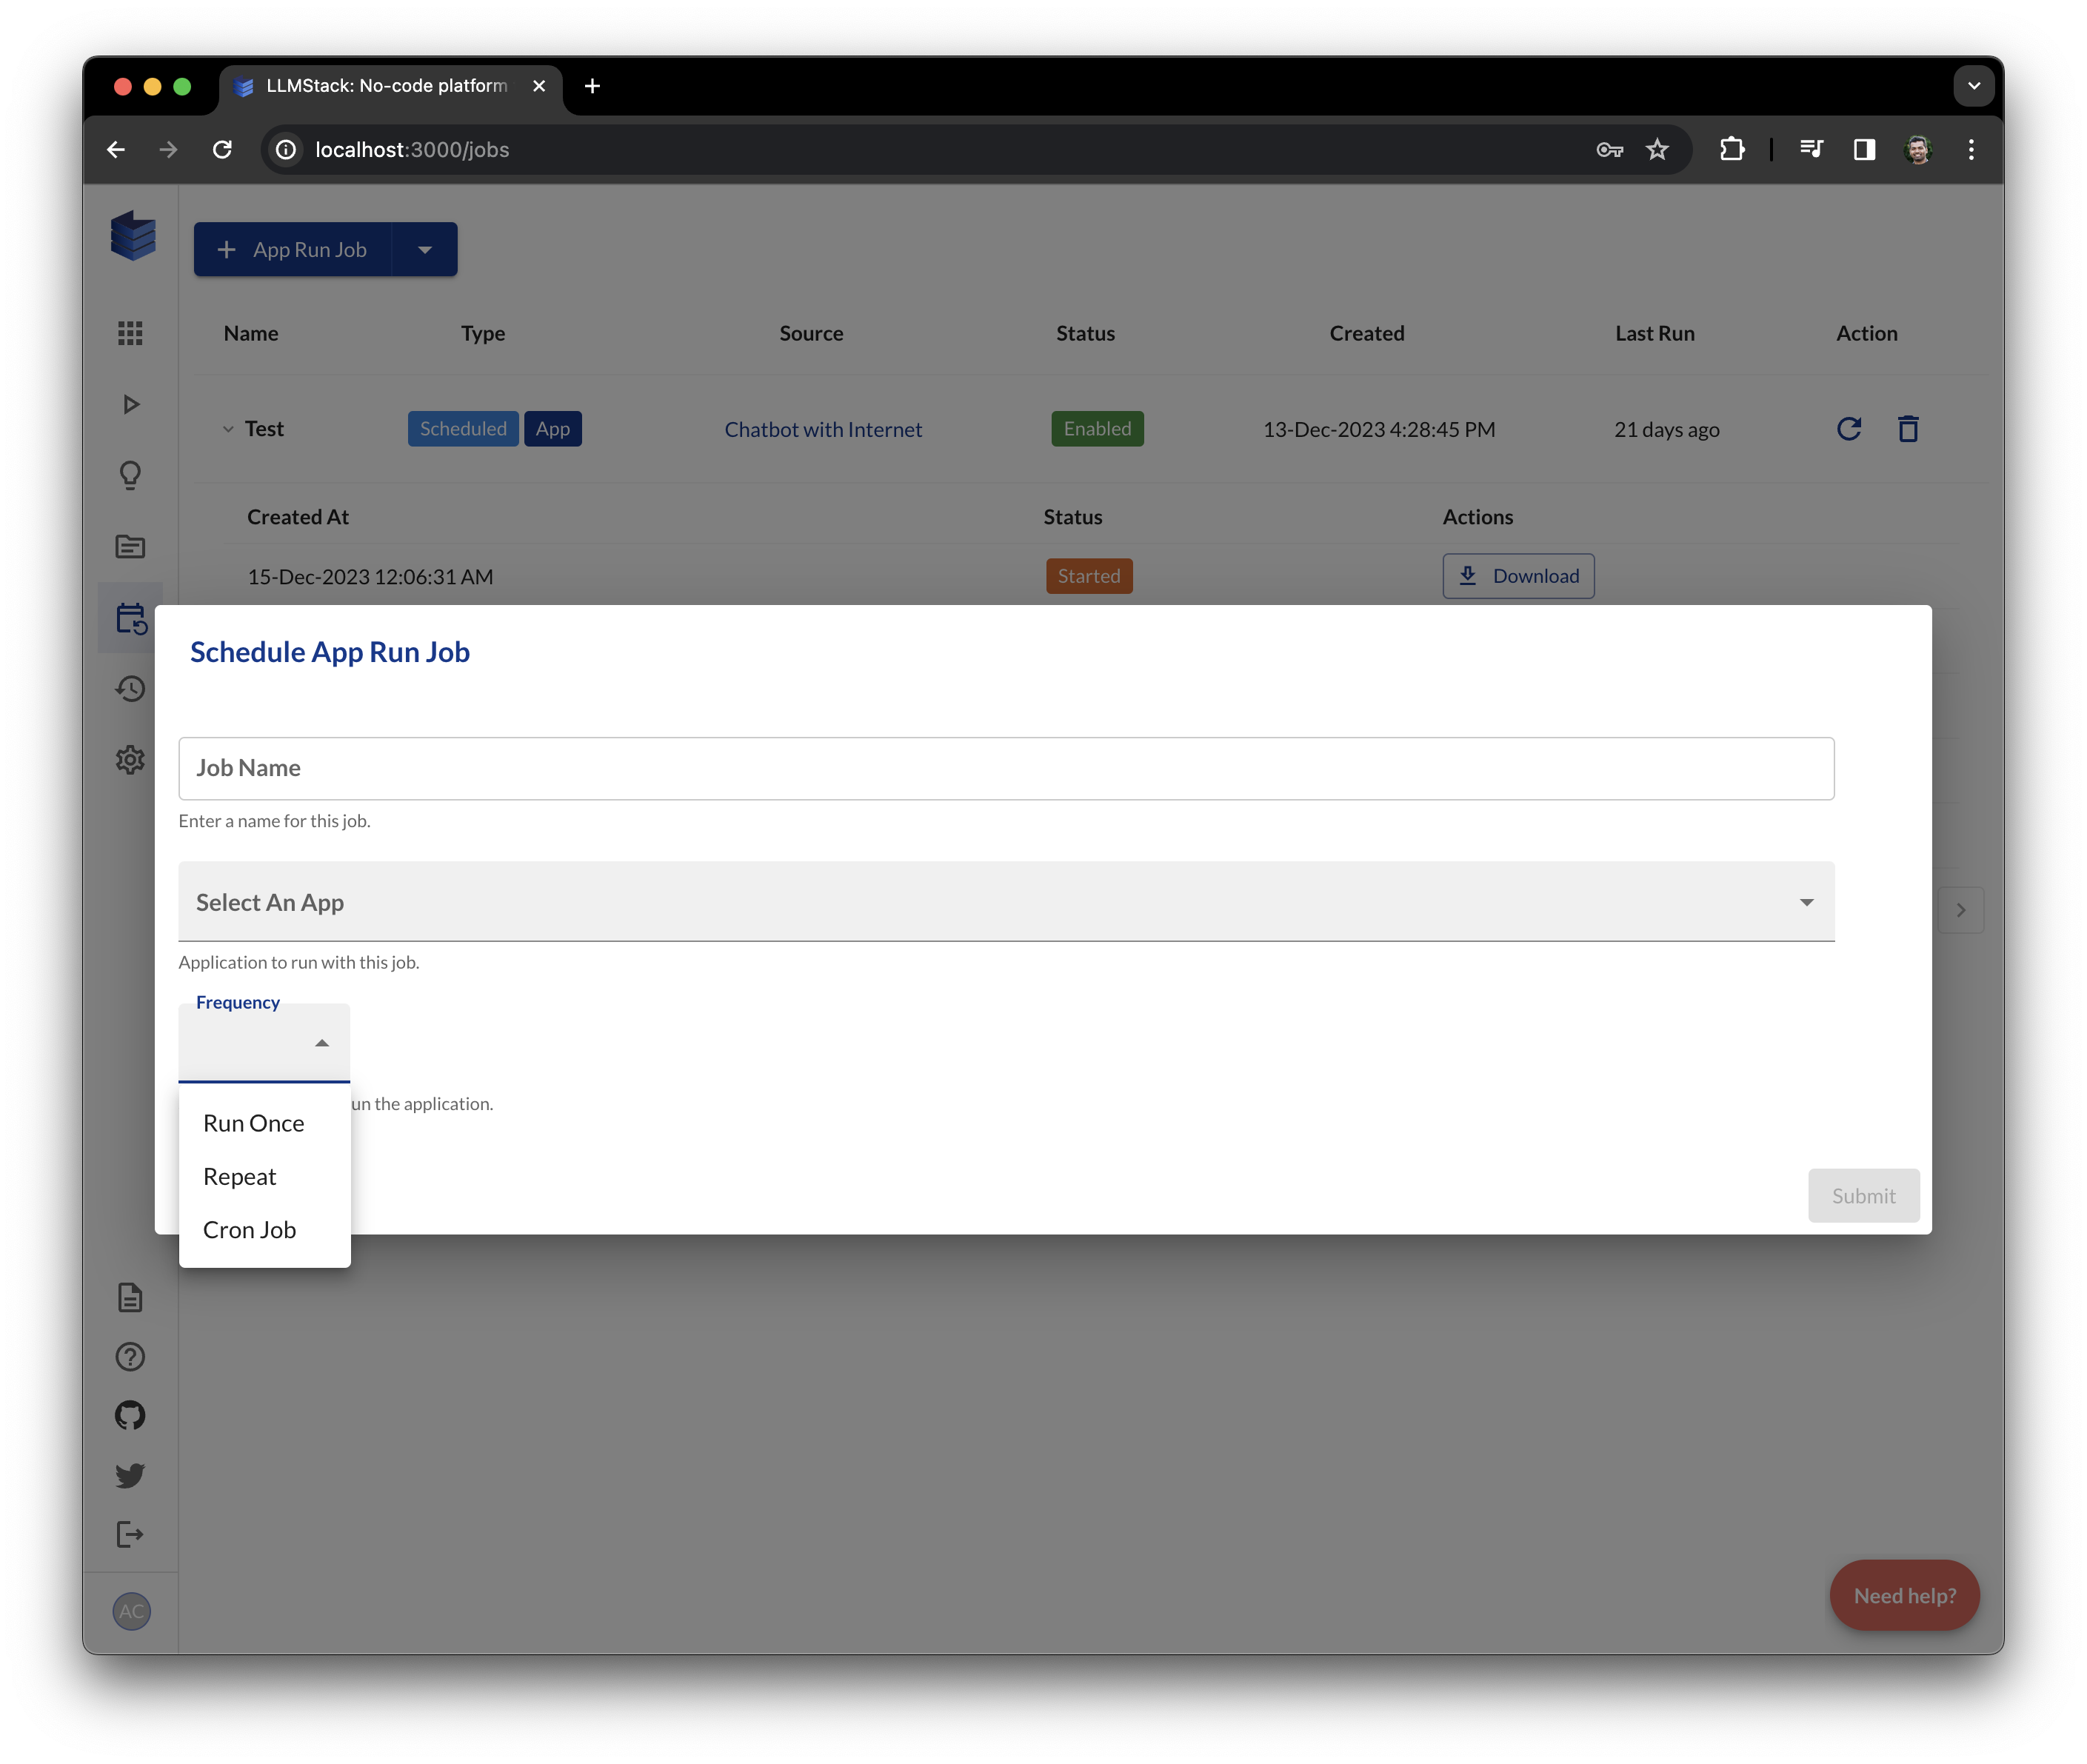Expand the App Run Job button arrow
2087x1764 pixels.
pyautogui.click(x=425, y=250)
